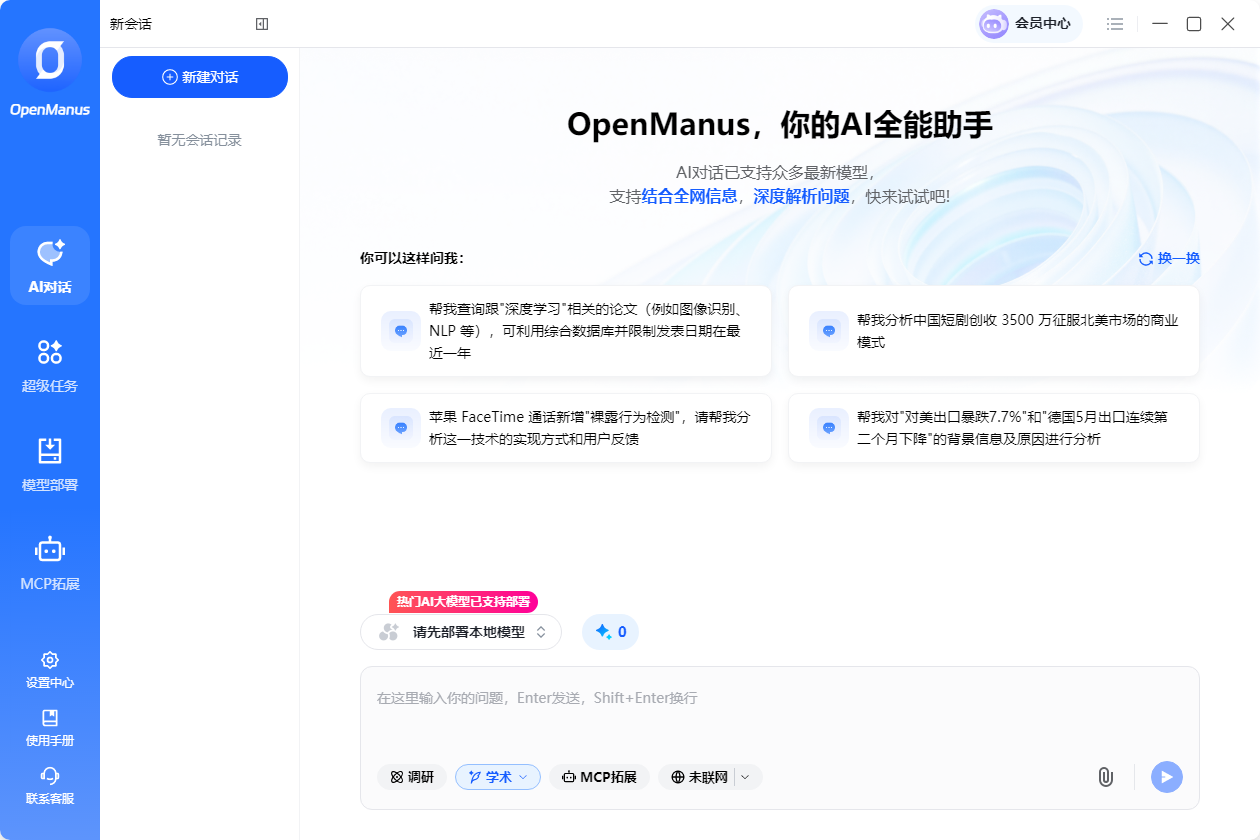This screenshot has height=840, width=1260.
Task: Open the AI对话 panel in the sidebar
Action: pyautogui.click(x=49, y=265)
